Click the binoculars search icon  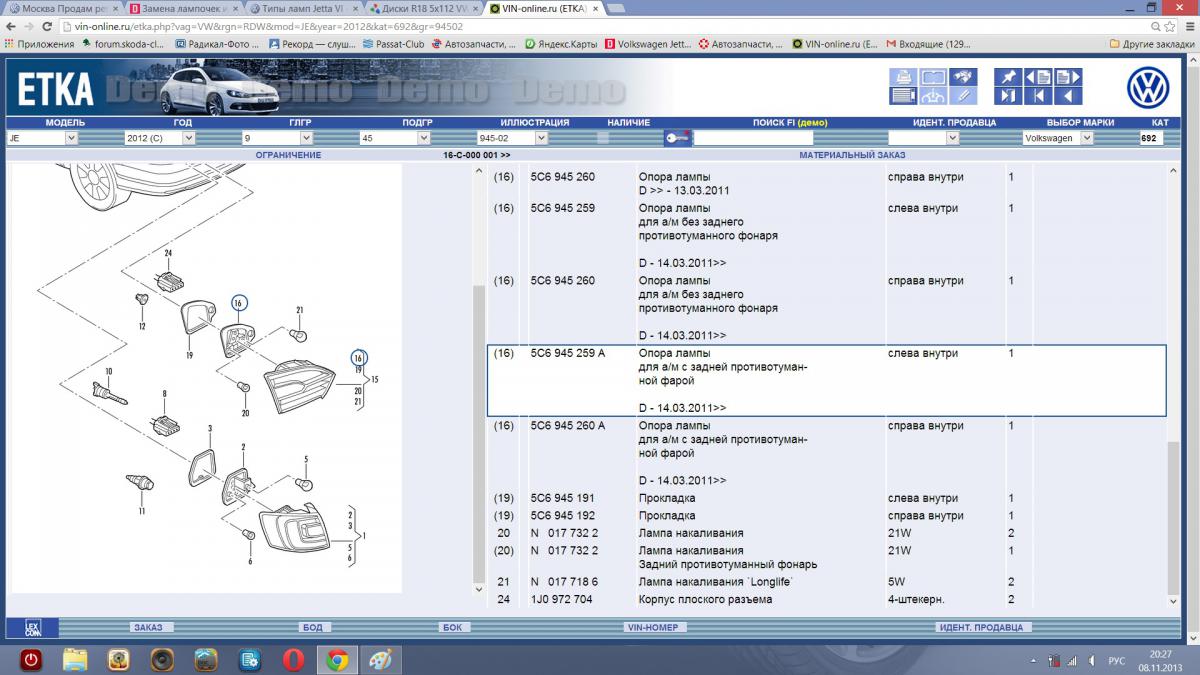tap(962, 77)
